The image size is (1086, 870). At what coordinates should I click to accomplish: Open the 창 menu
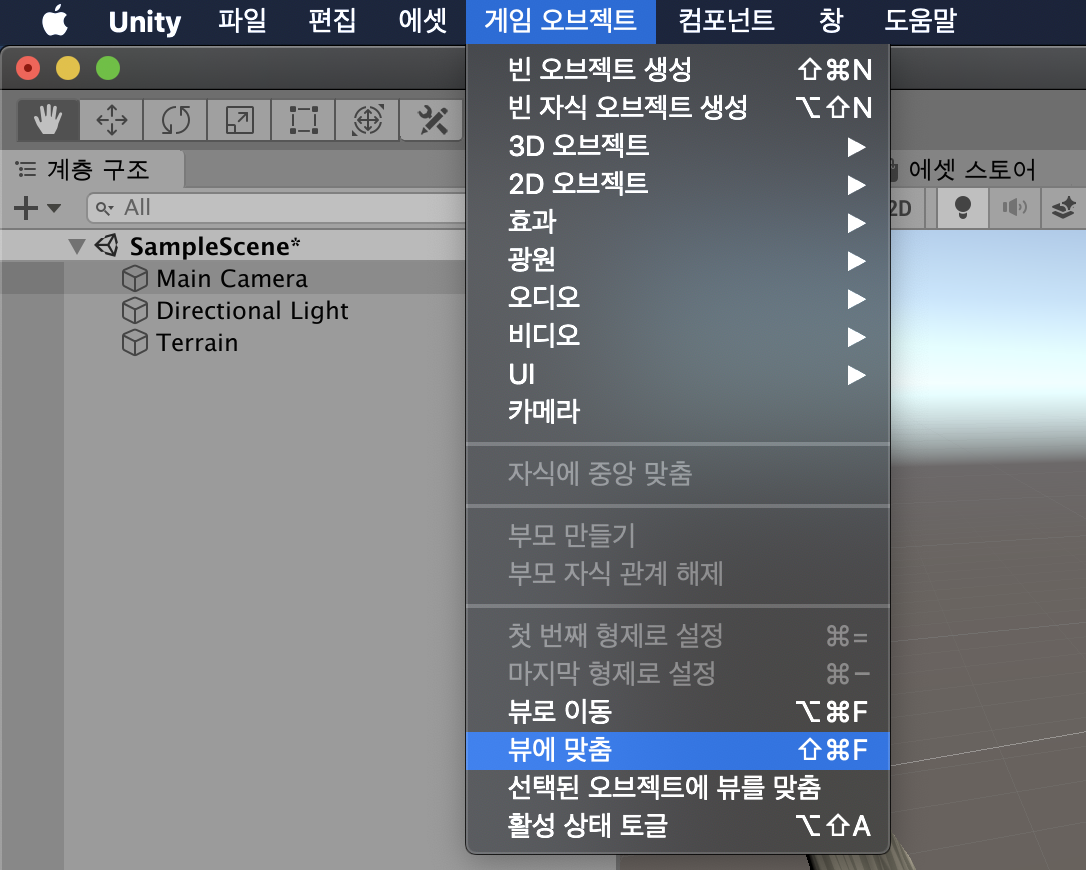click(830, 21)
